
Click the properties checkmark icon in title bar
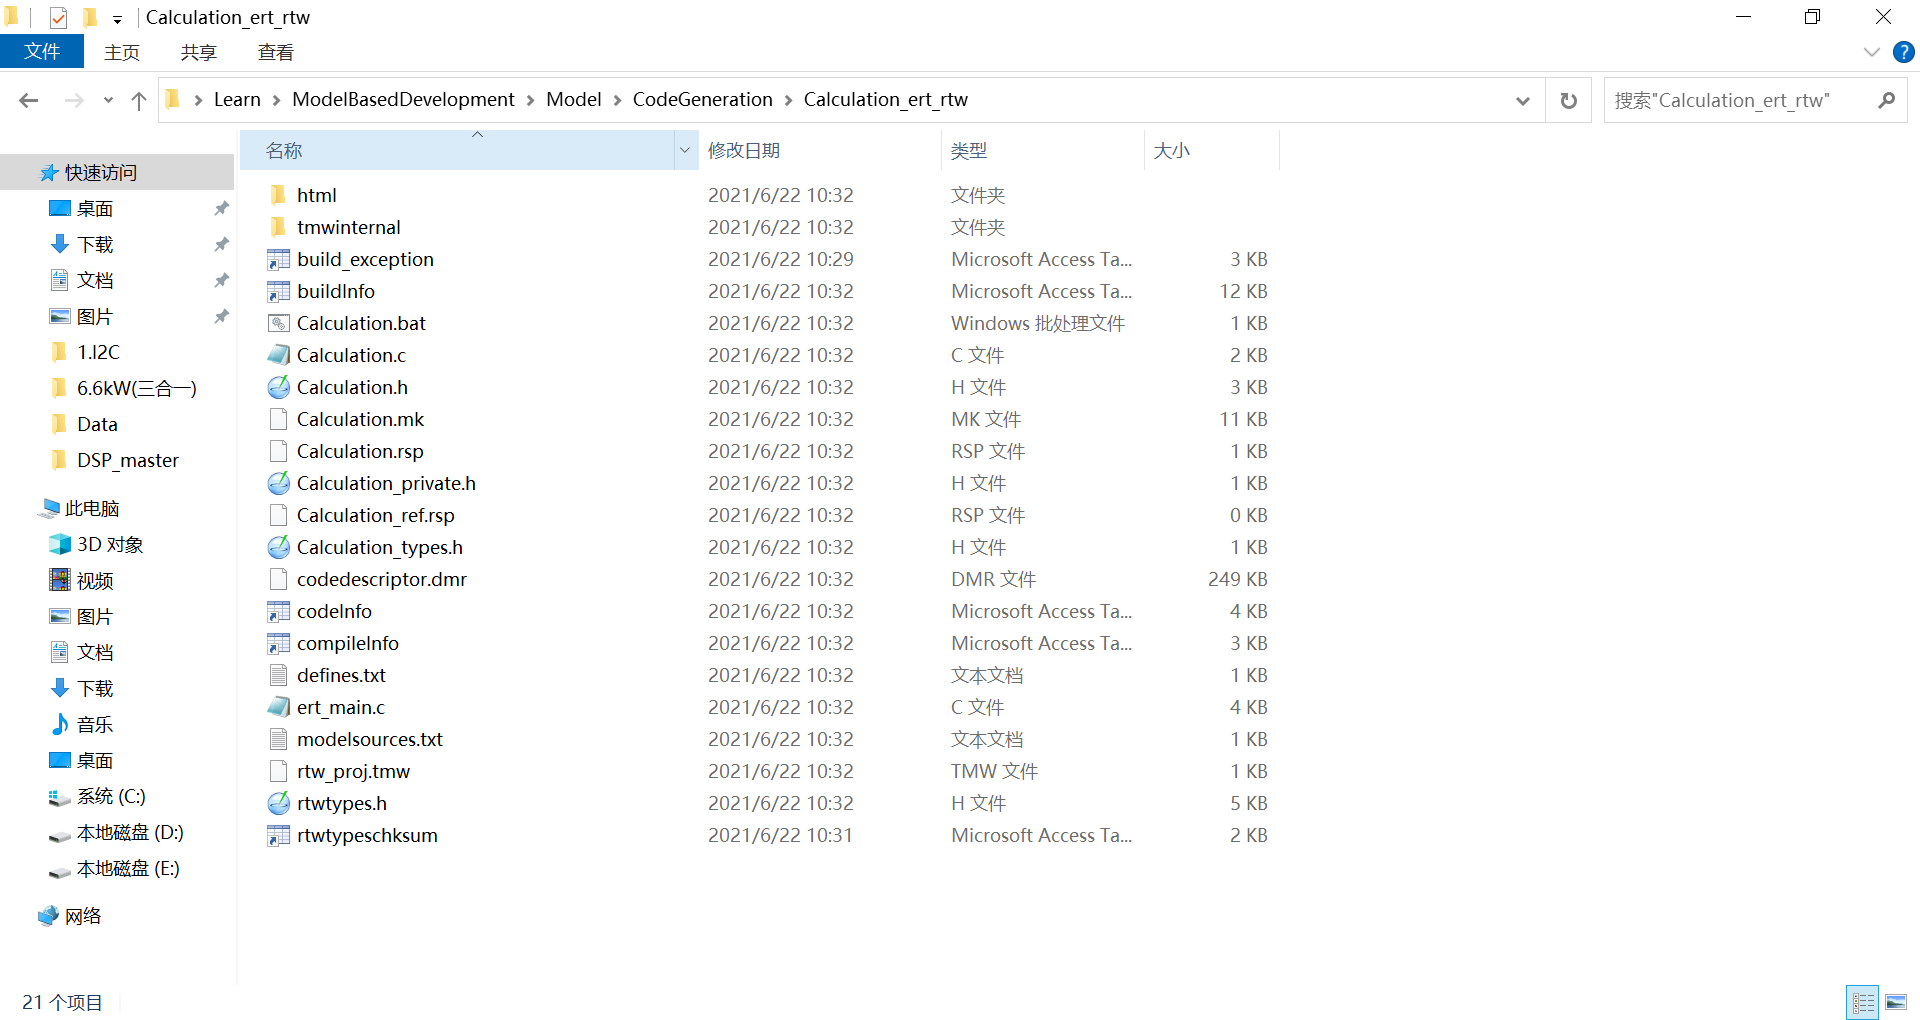tap(58, 17)
